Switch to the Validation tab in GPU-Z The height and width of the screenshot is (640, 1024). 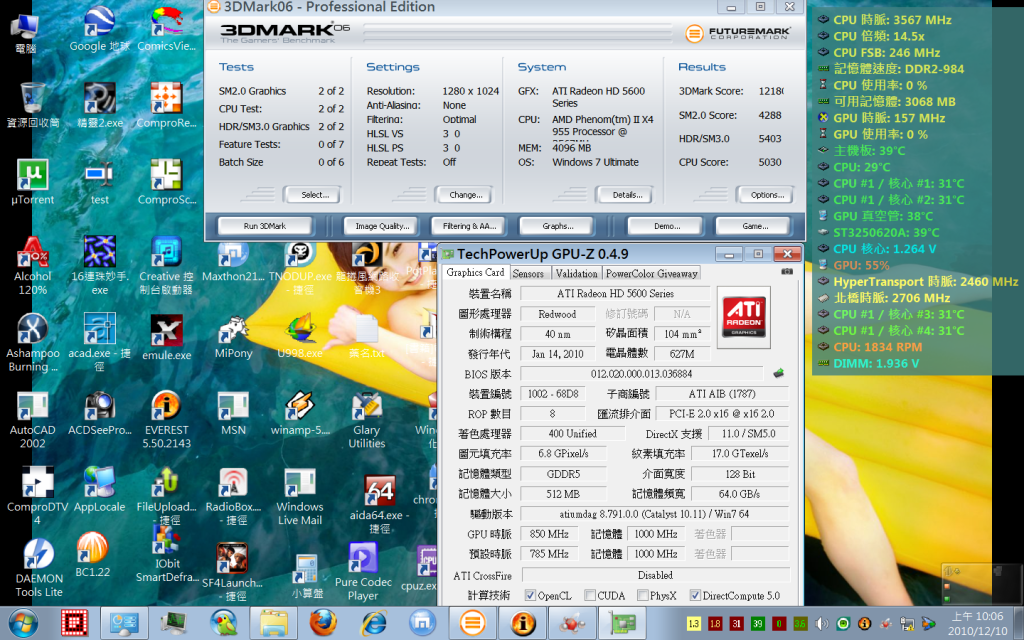(x=576, y=274)
